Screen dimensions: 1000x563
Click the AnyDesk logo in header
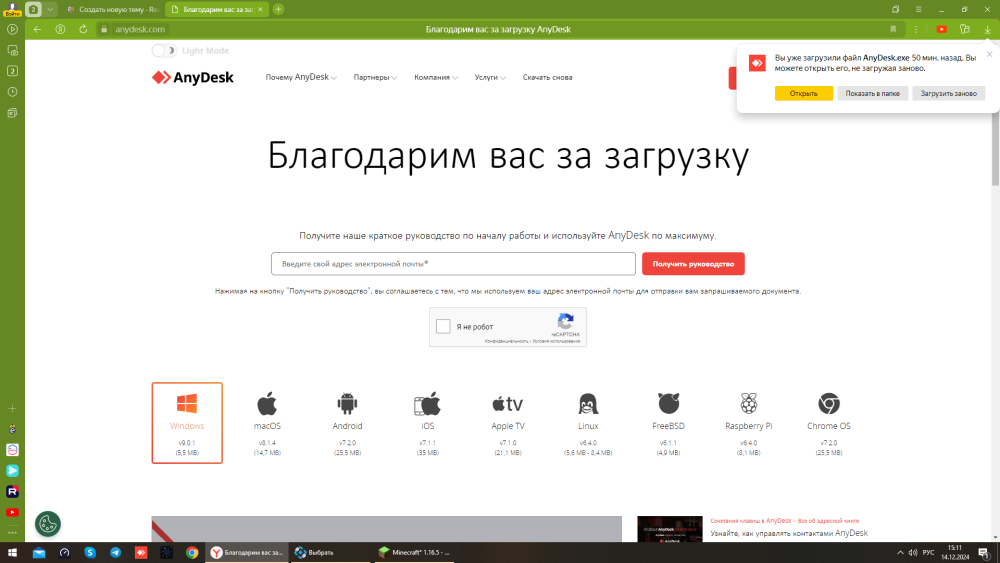coord(193,77)
